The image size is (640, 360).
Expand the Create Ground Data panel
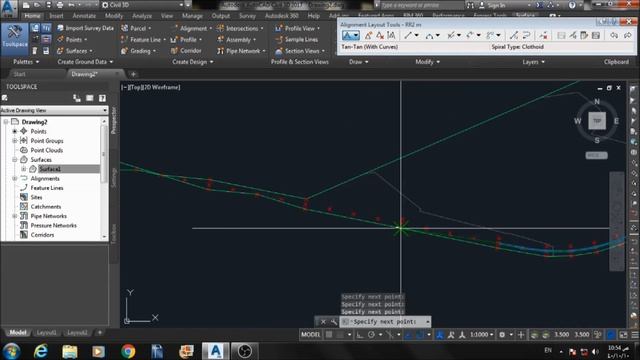coord(85,62)
